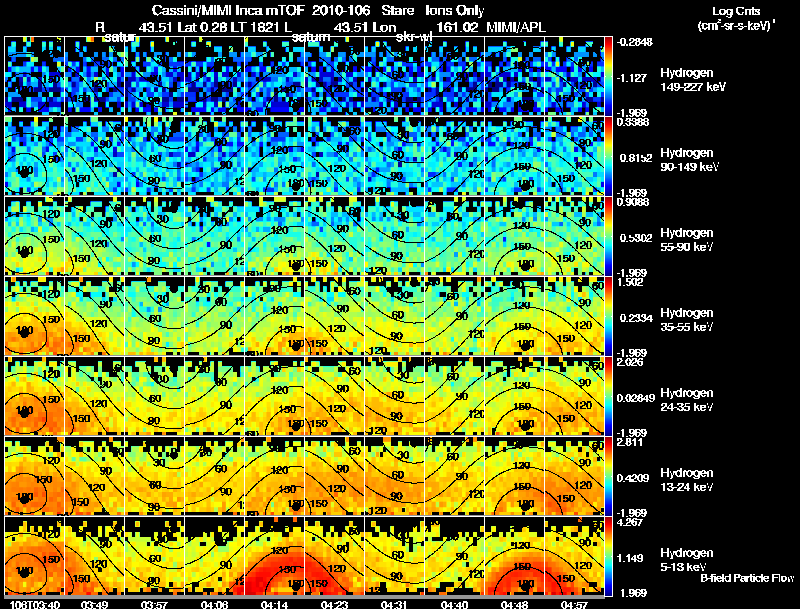Click colorbar value "0.9088"

[x=633, y=202]
